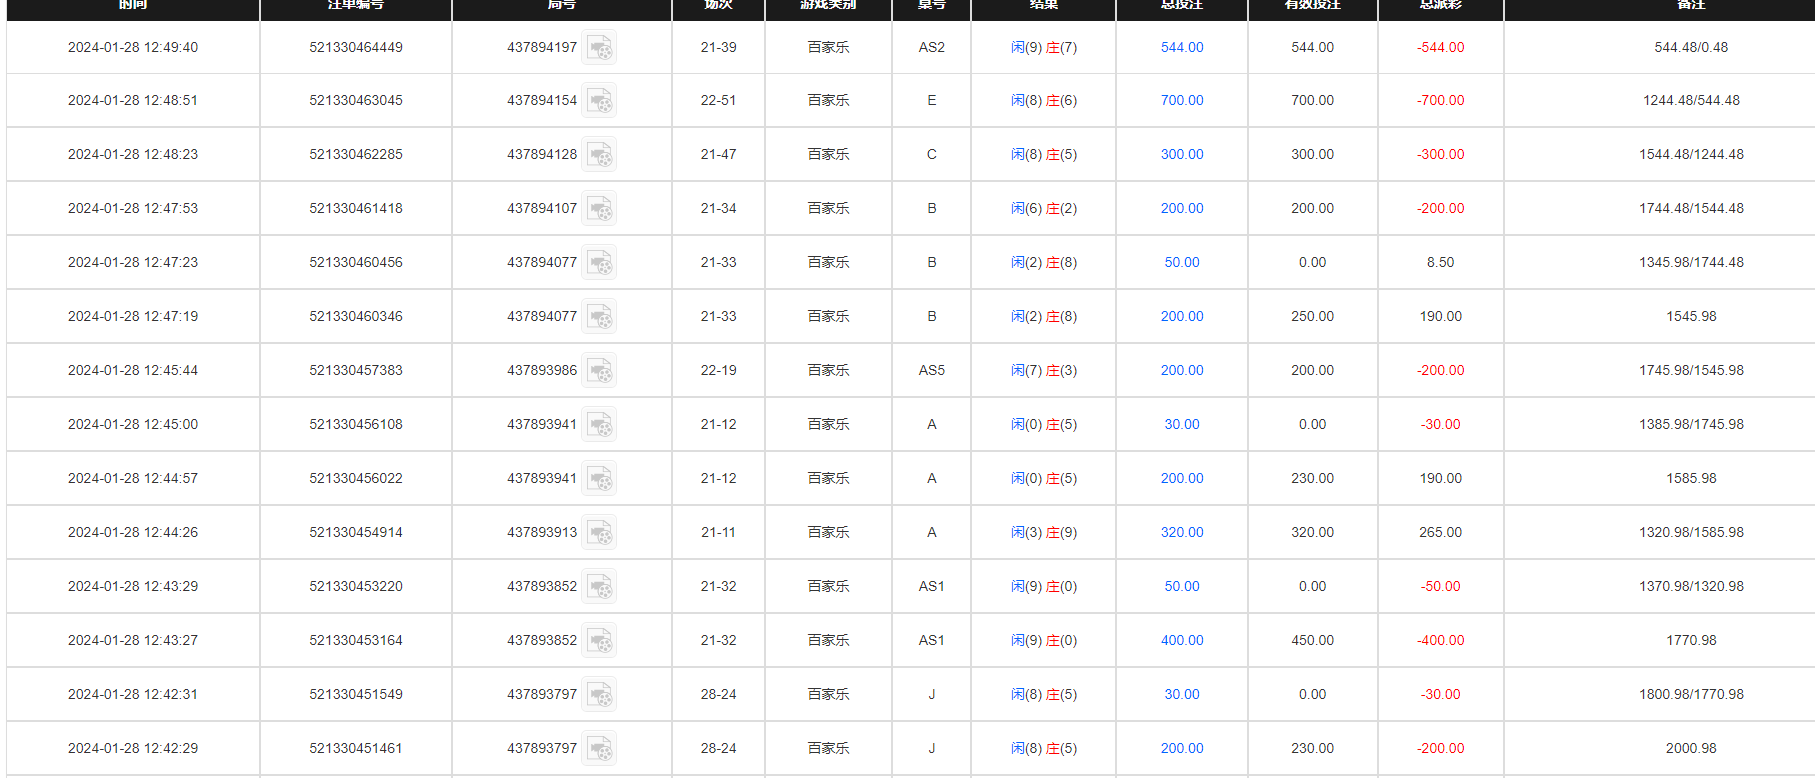Open video replay for round 437894197
Screen dimensions: 1815x778
(x=600, y=48)
